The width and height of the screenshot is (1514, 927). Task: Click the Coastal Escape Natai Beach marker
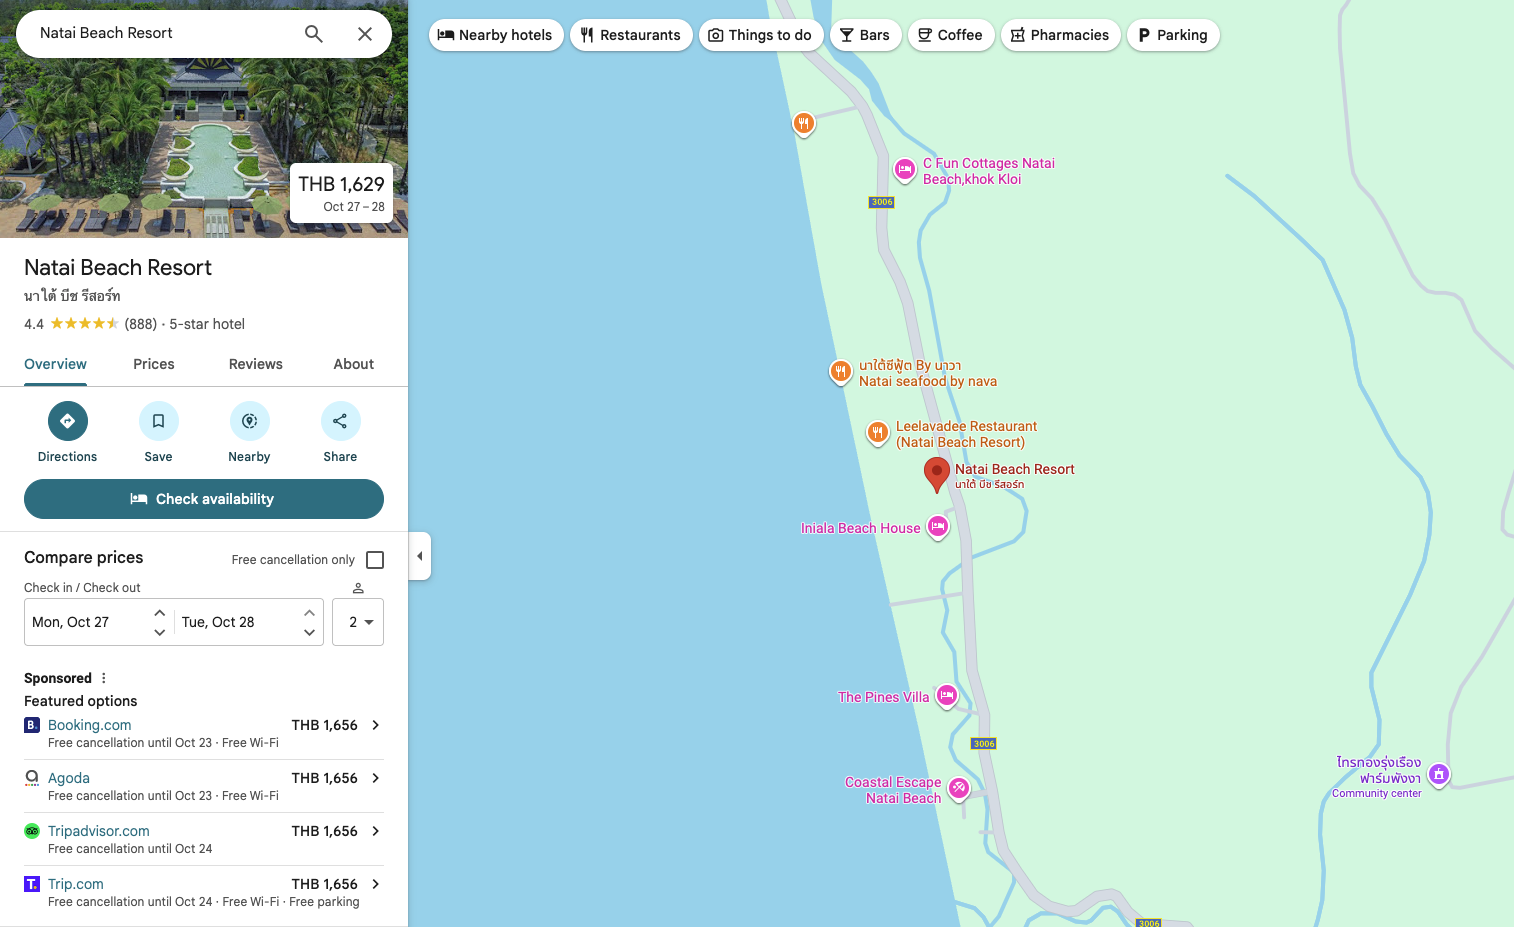959,788
